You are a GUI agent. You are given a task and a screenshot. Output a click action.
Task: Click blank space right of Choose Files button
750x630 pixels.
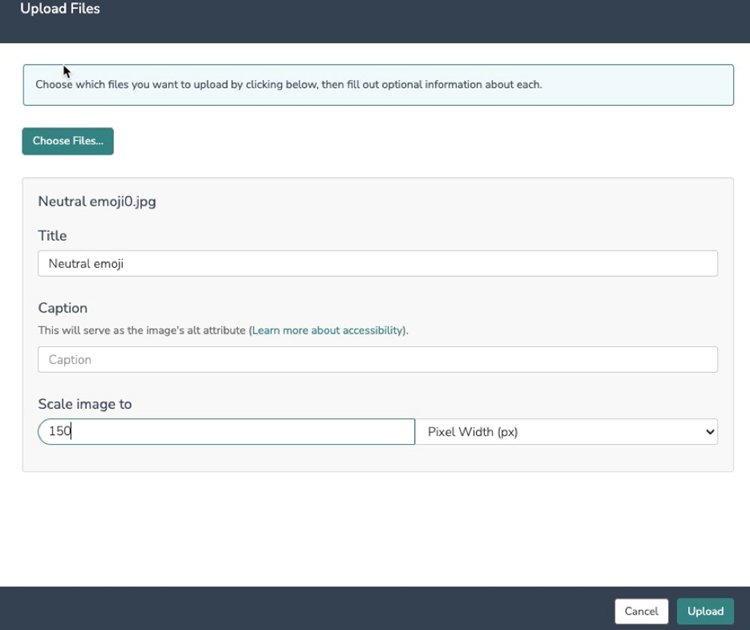coord(400,141)
